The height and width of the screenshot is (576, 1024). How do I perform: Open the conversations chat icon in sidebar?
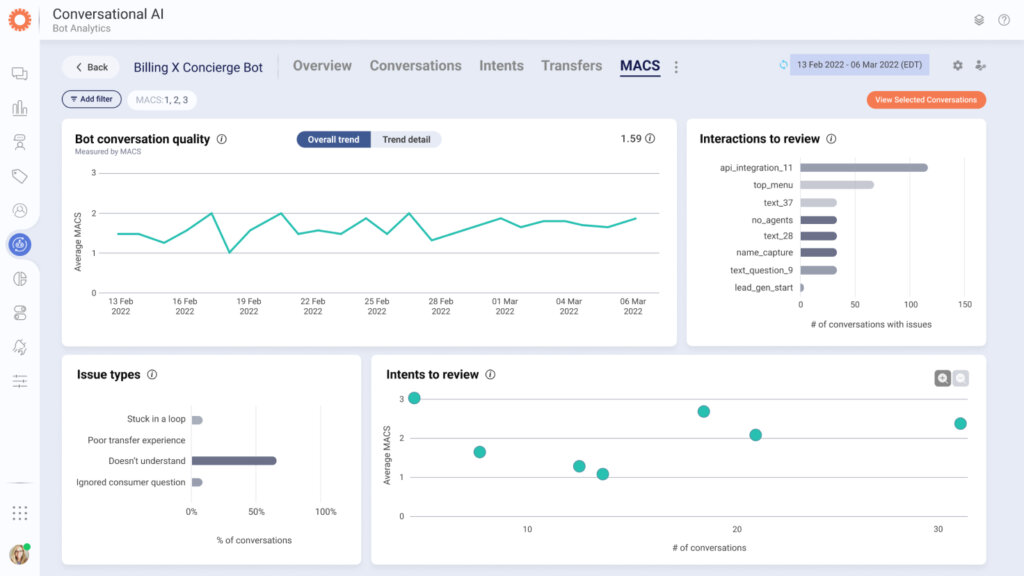point(19,74)
